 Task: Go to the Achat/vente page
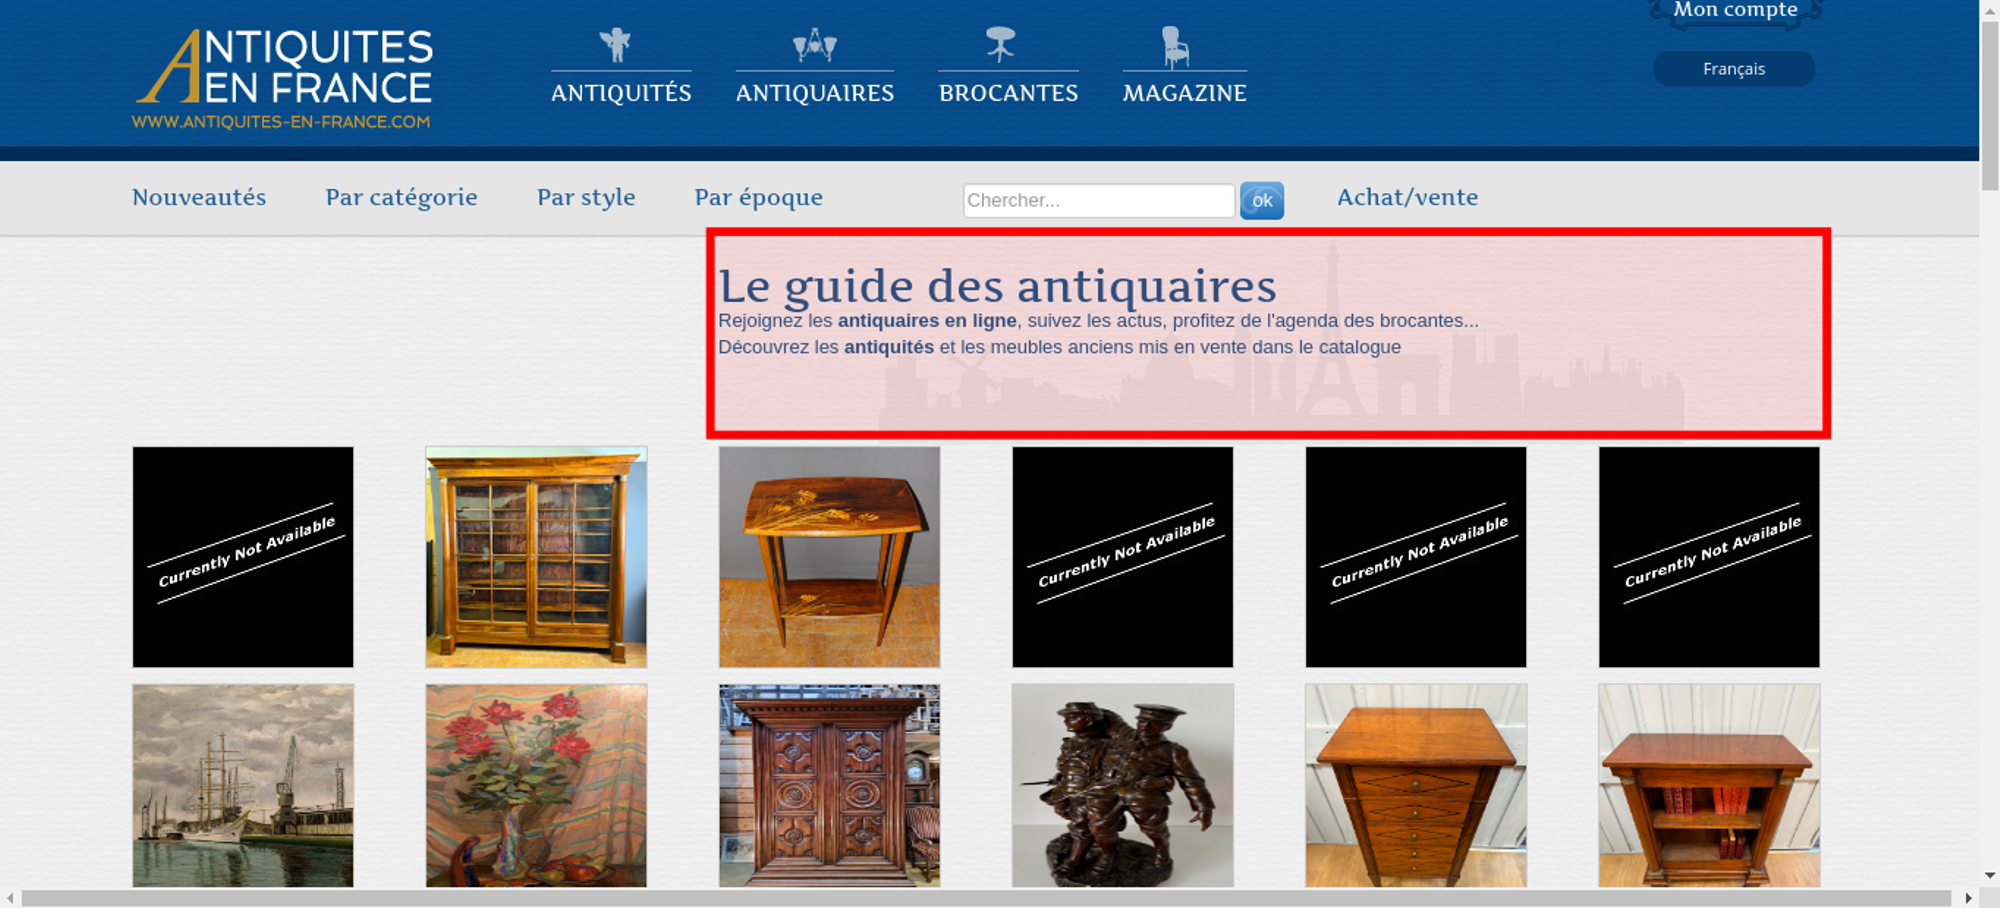coord(1407,197)
